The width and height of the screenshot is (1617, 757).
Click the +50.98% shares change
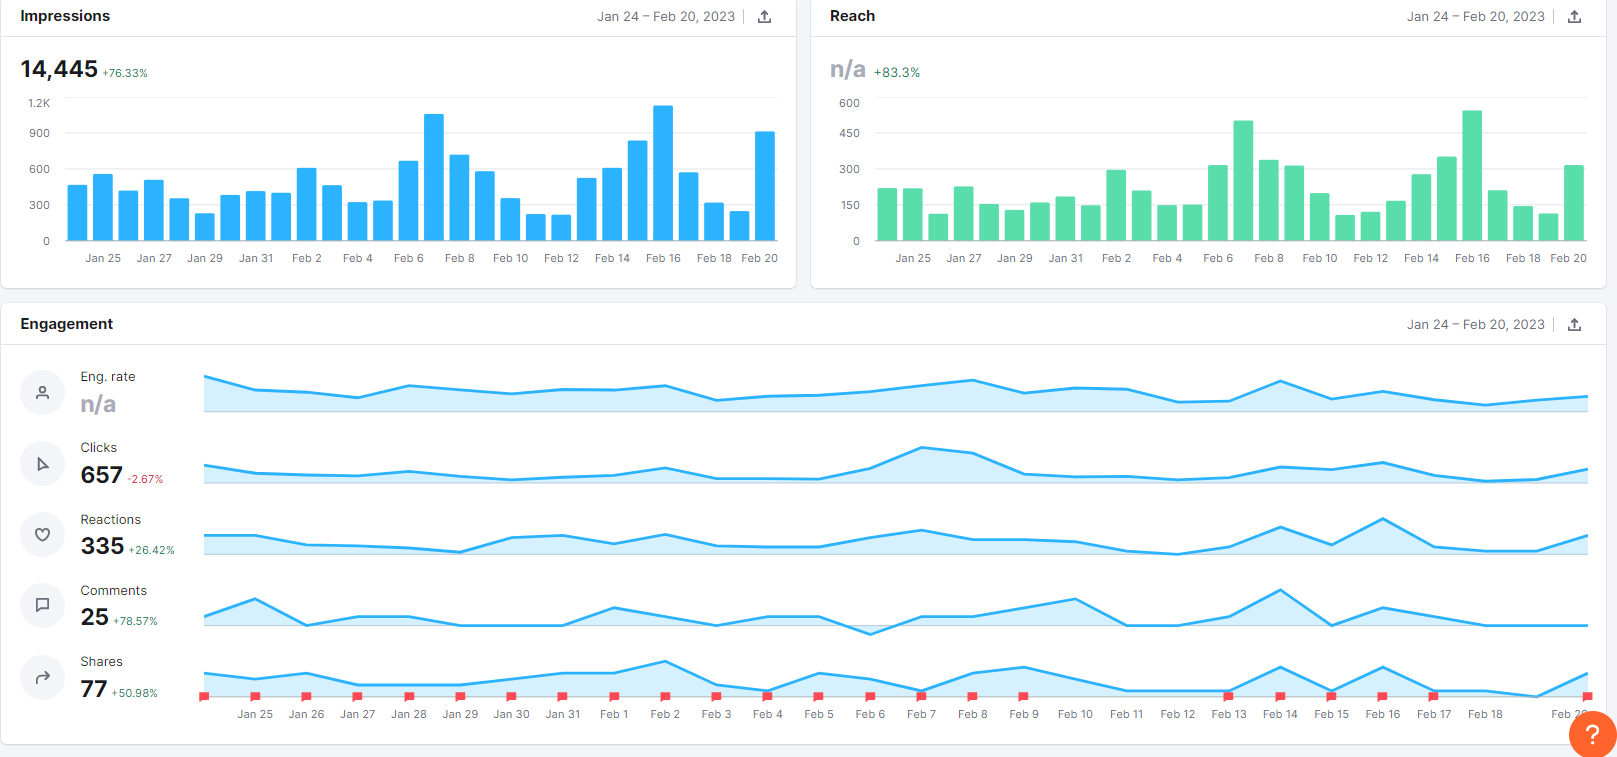135,694
